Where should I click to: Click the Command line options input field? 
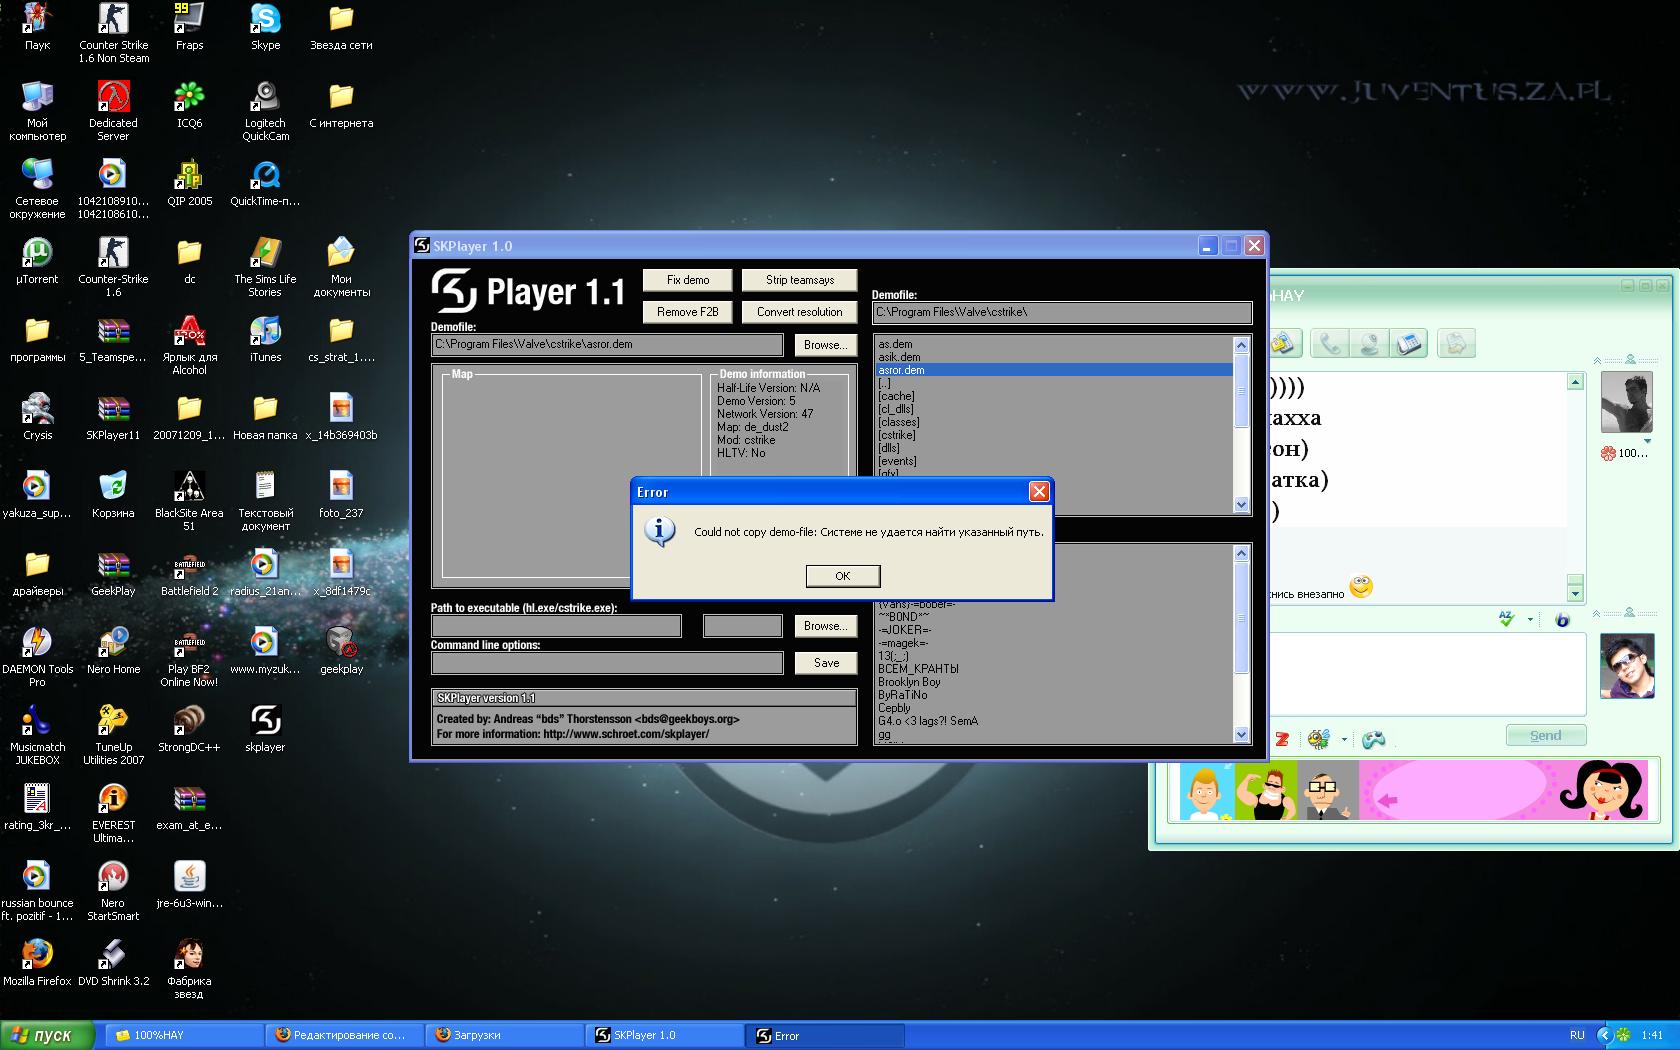pyautogui.click(x=607, y=663)
